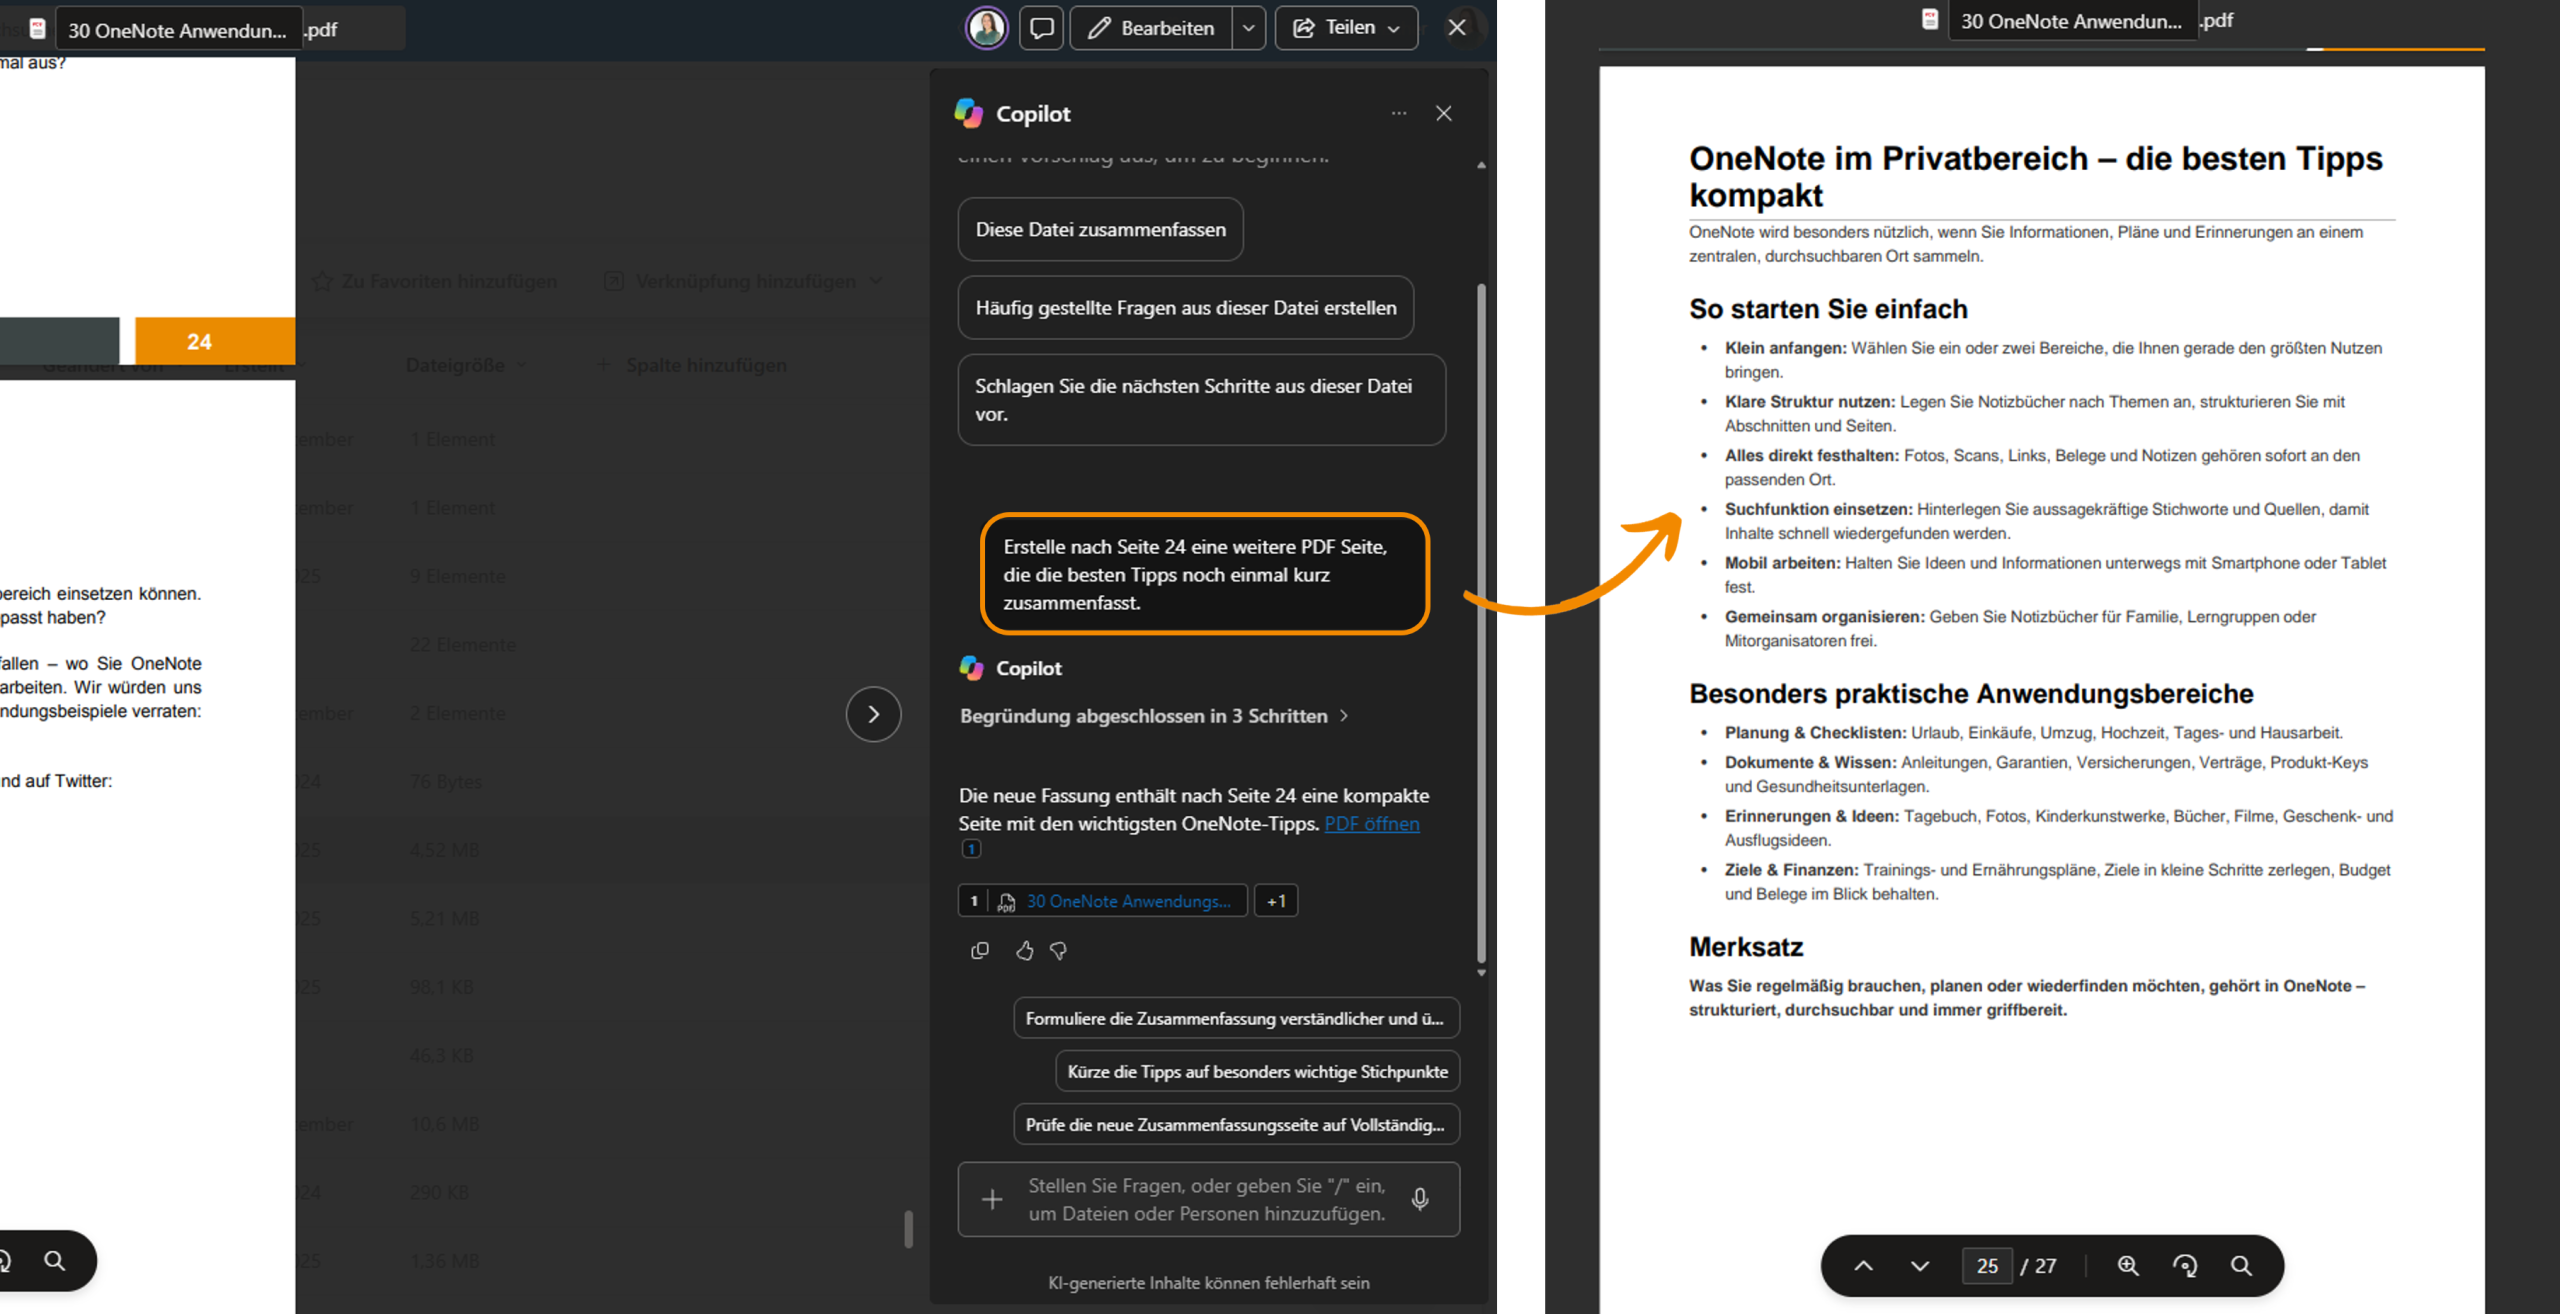
Task: Select 'Diese Datei zusammenfassen' suggestion
Action: point(1100,229)
